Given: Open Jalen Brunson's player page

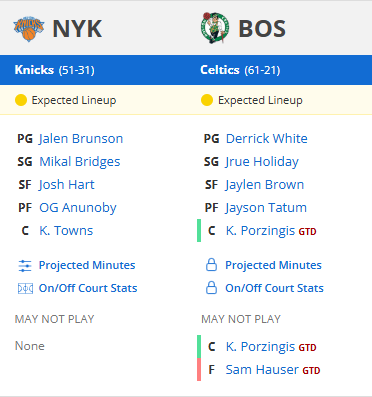Looking at the screenshot, I should 81,139.
